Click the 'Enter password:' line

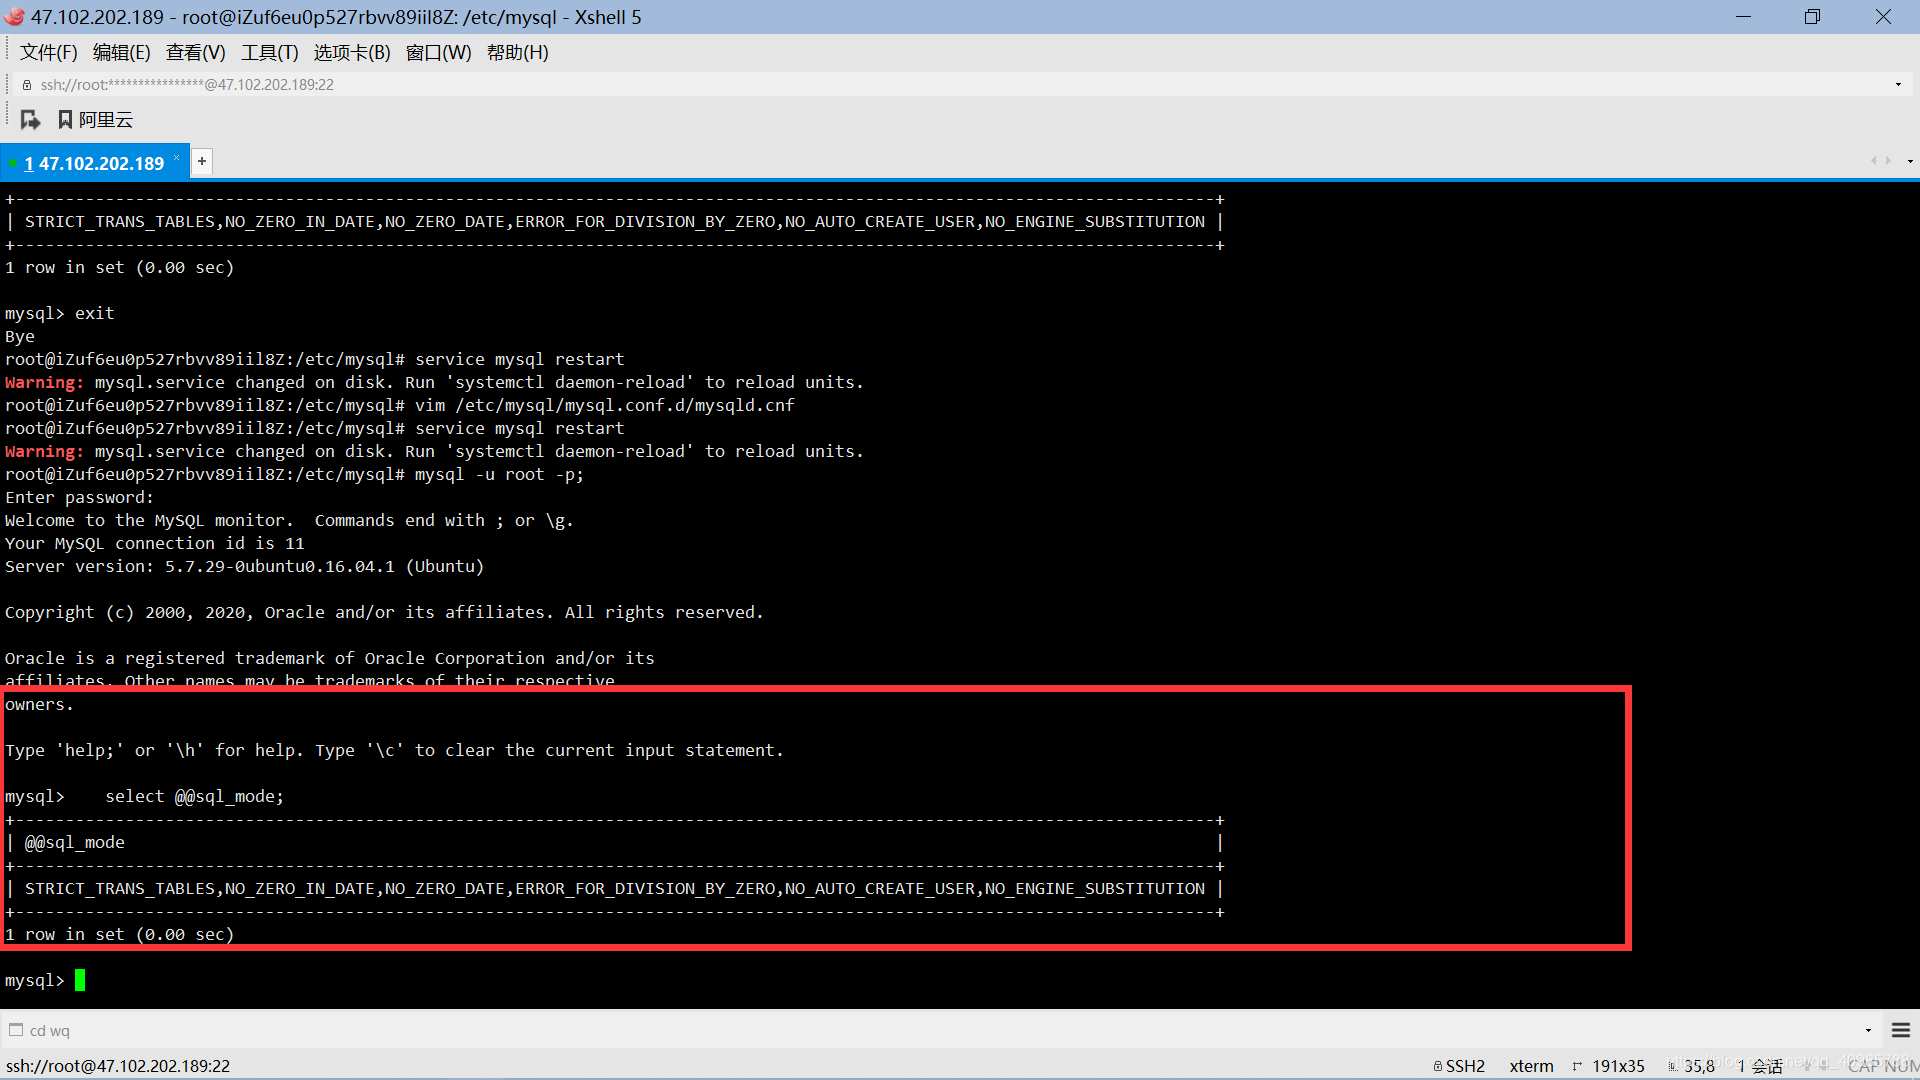(x=80, y=497)
